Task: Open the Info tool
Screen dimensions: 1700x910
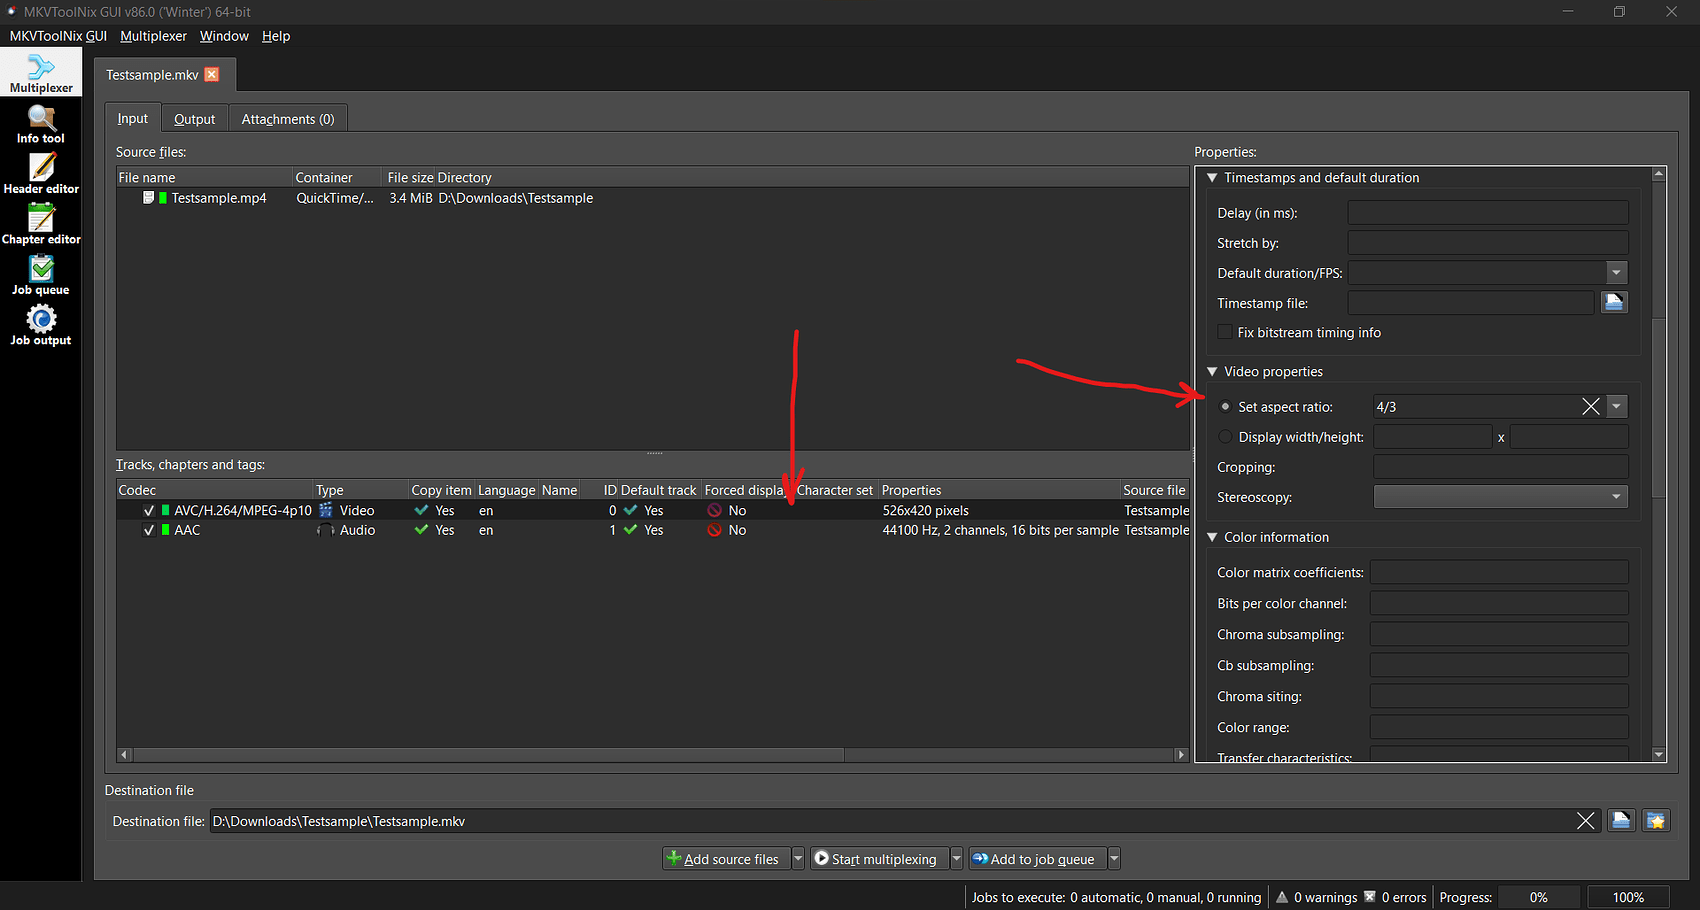Action: (x=41, y=125)
